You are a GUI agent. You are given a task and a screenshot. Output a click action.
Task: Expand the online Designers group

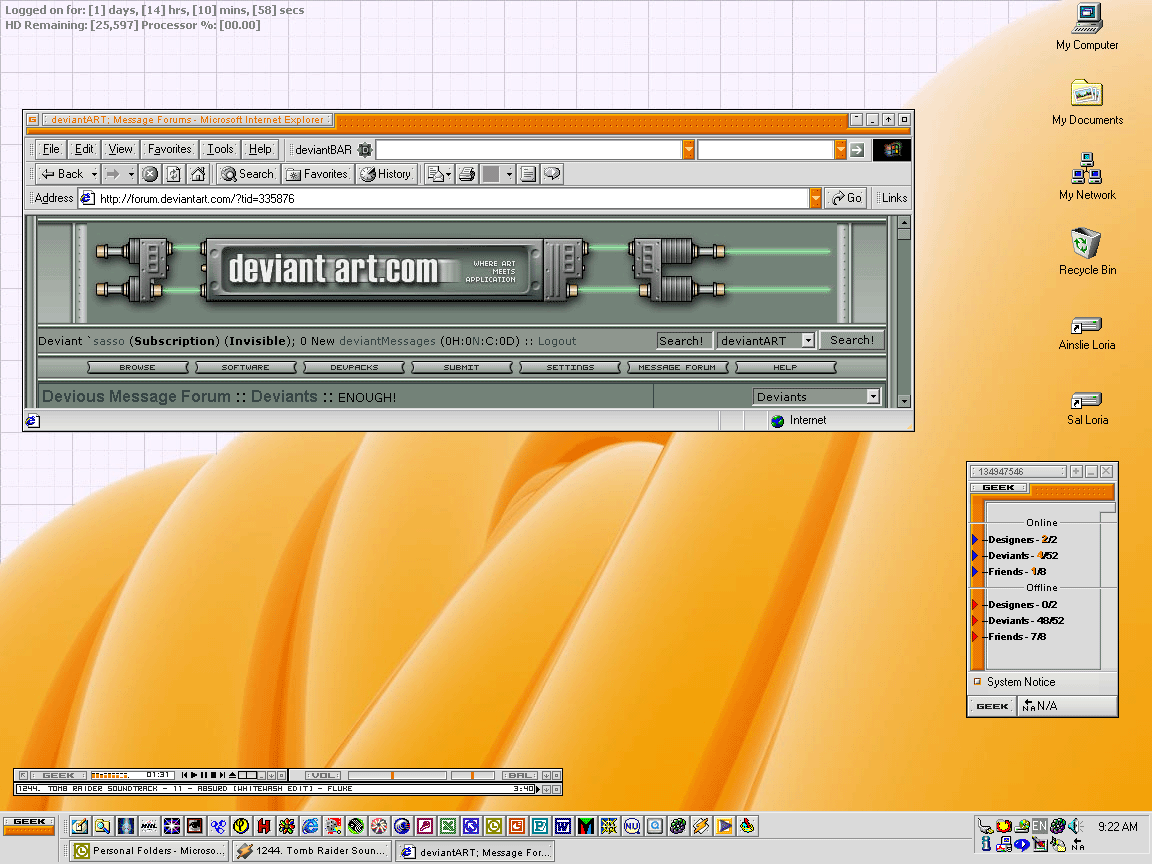point(976,540)
